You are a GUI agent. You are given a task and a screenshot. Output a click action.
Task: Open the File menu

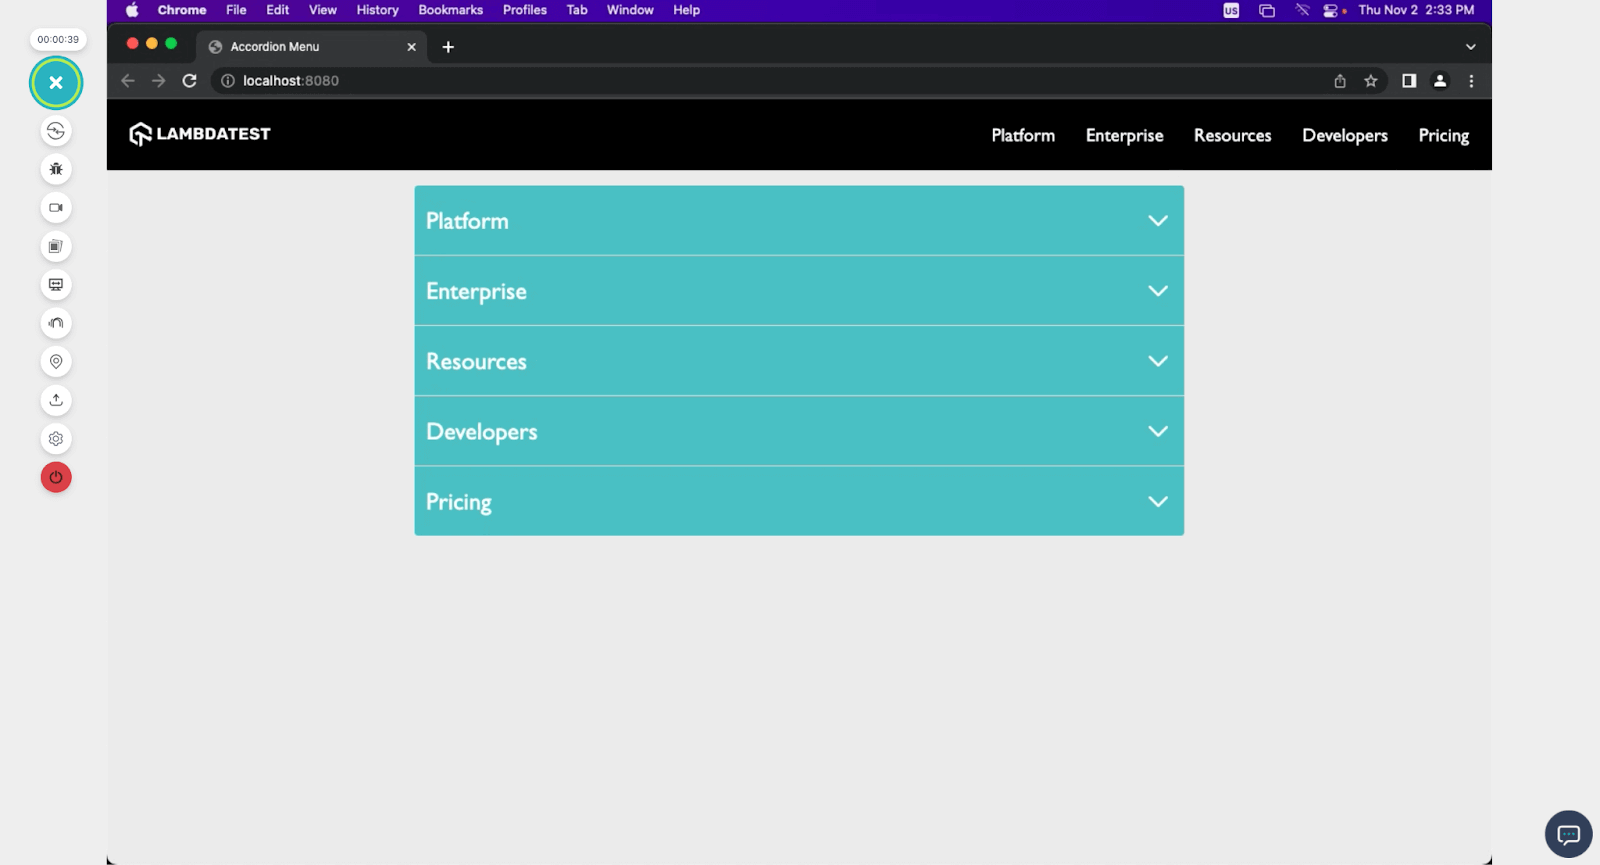pos(236,10)
